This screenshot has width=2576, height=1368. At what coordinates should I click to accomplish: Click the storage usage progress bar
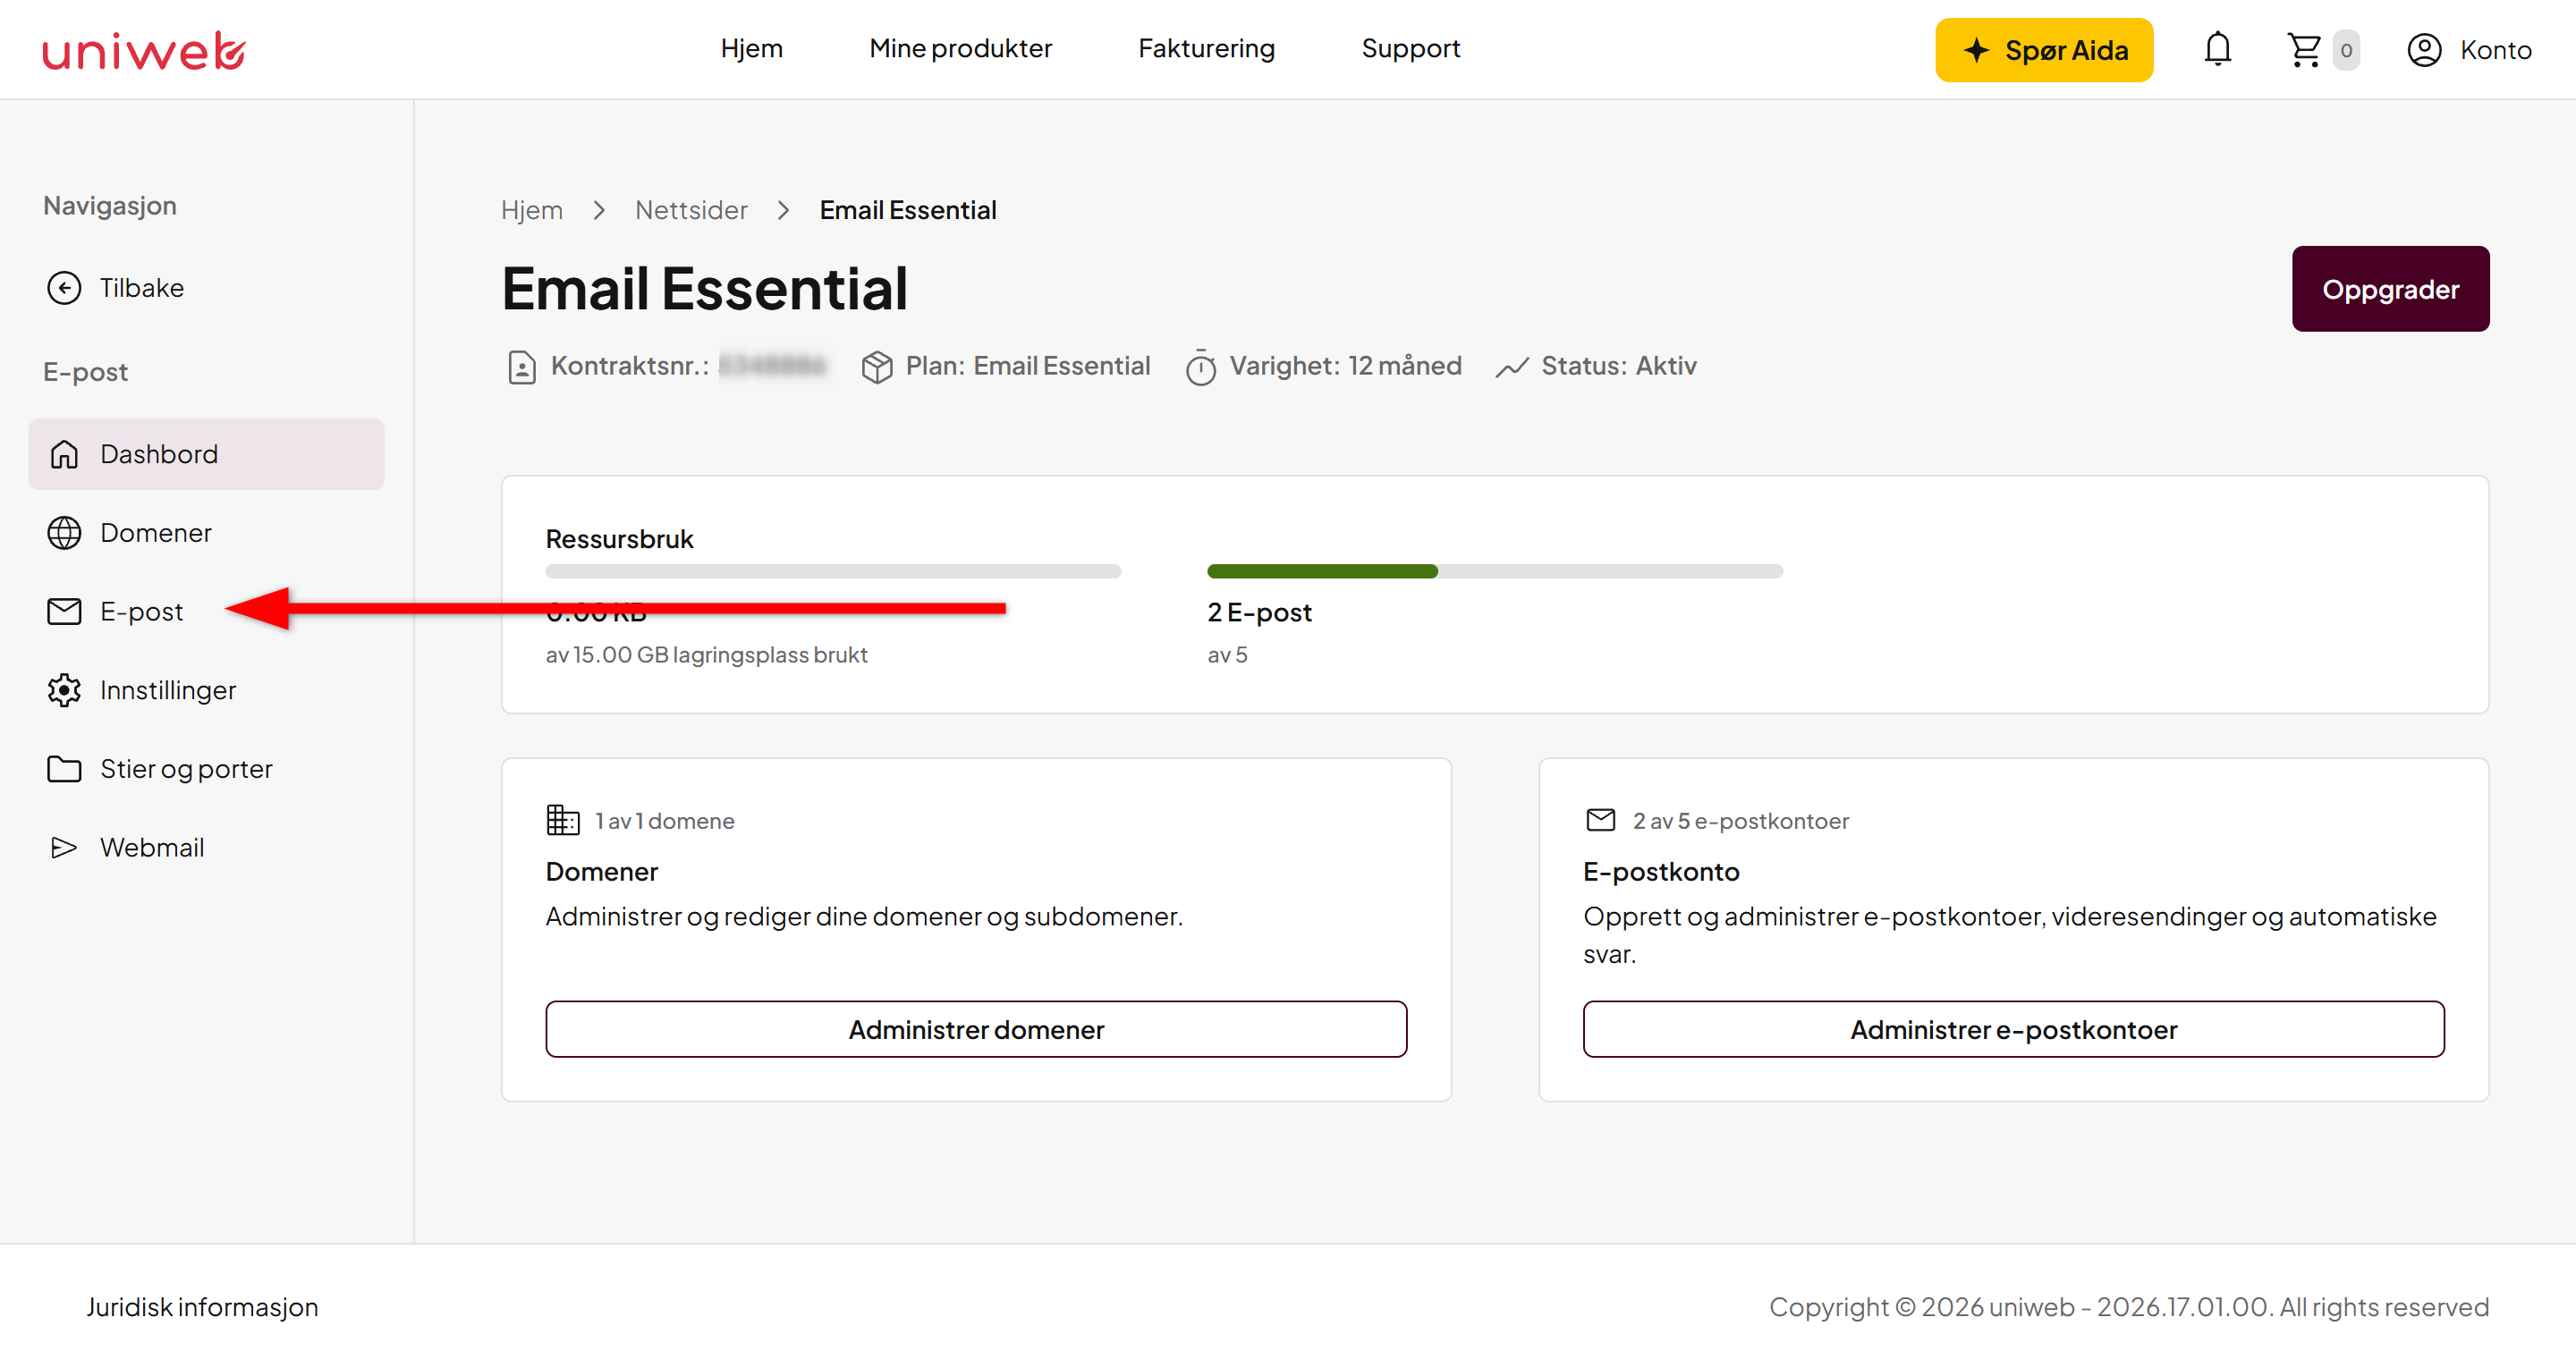coord(833,571)
